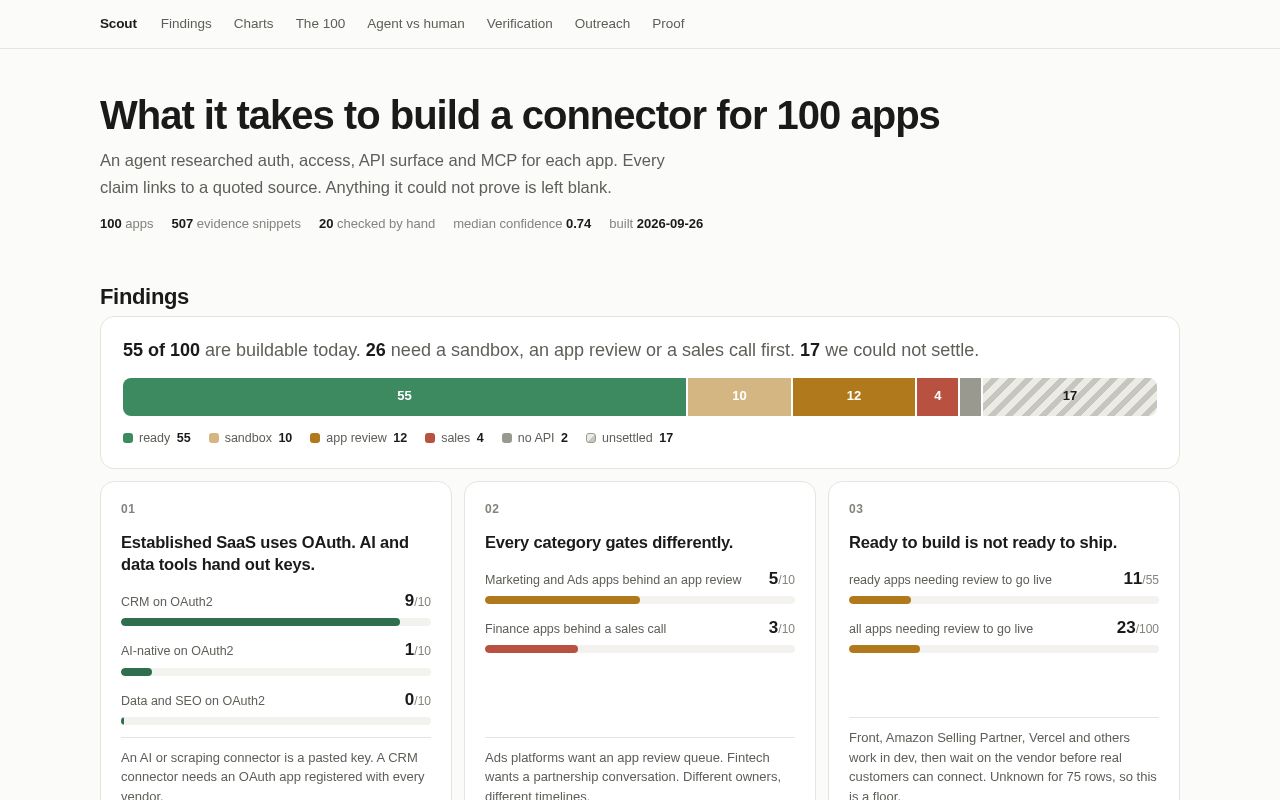The image size is (1280, 800).
Task: Open the Findings nav item
Action: click(186, 24)
